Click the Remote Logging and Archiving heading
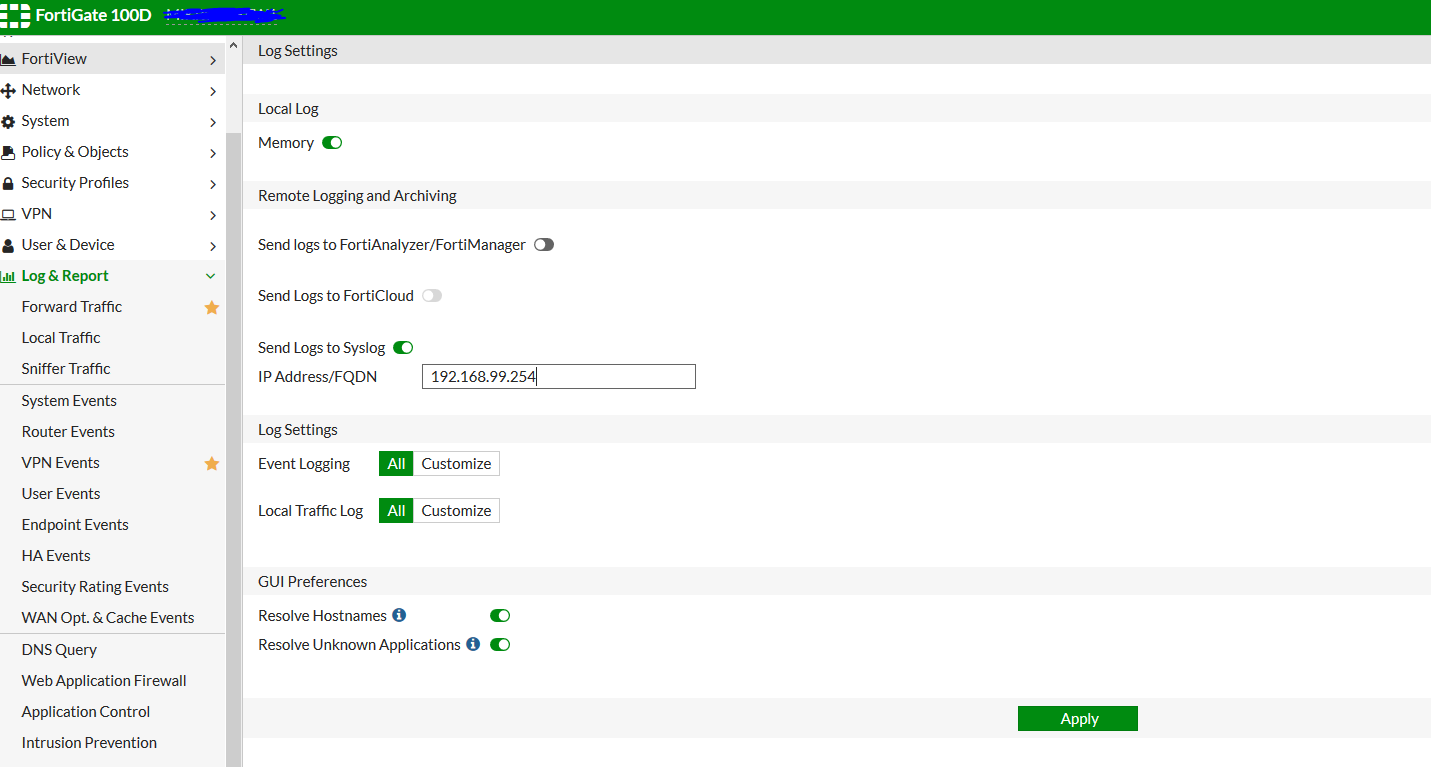Image resolution: width=1431 pixels, height=767 pixels. 357,196
